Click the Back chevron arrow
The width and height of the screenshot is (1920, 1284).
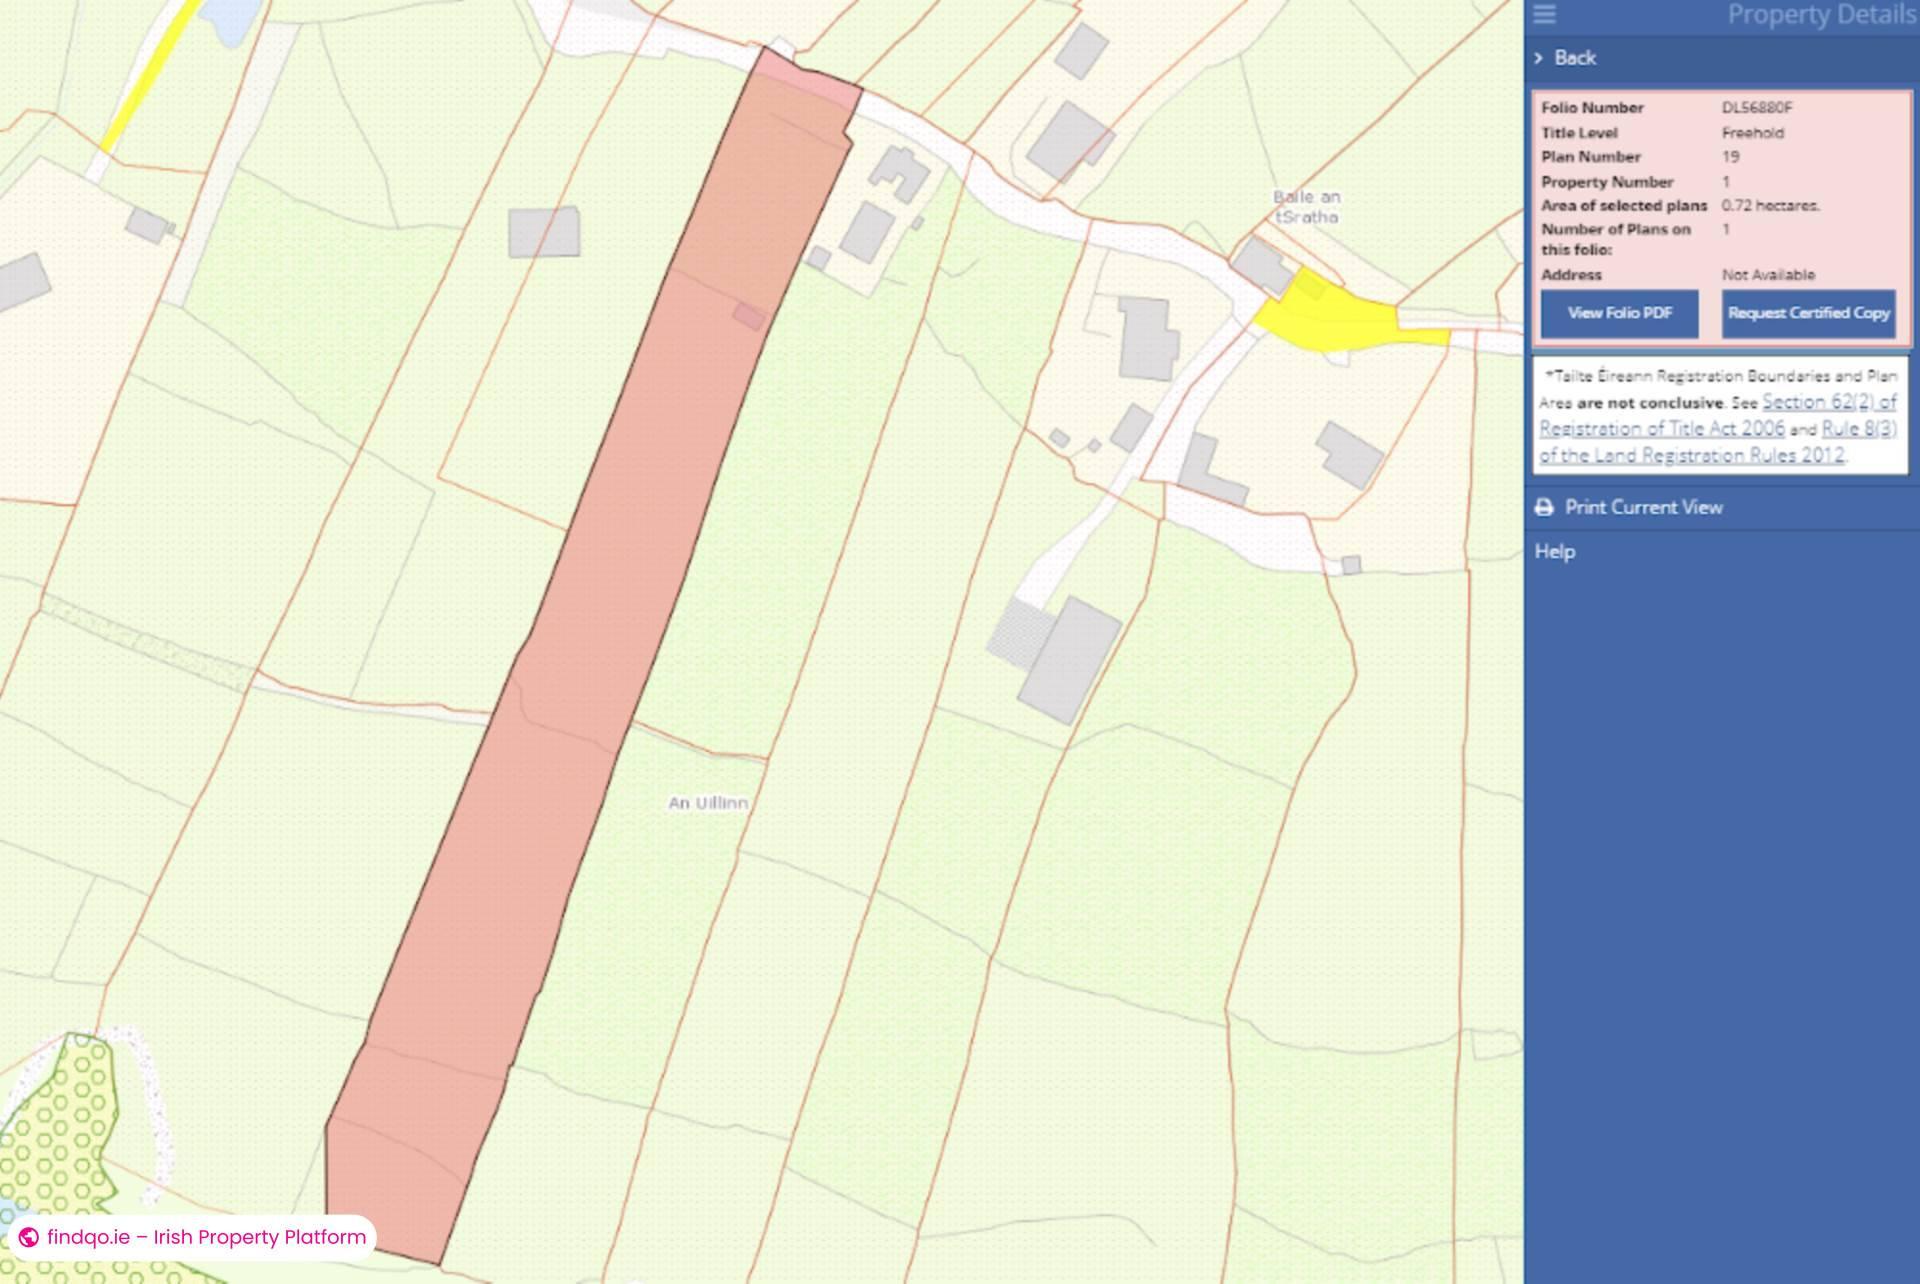coord(1539,58)
